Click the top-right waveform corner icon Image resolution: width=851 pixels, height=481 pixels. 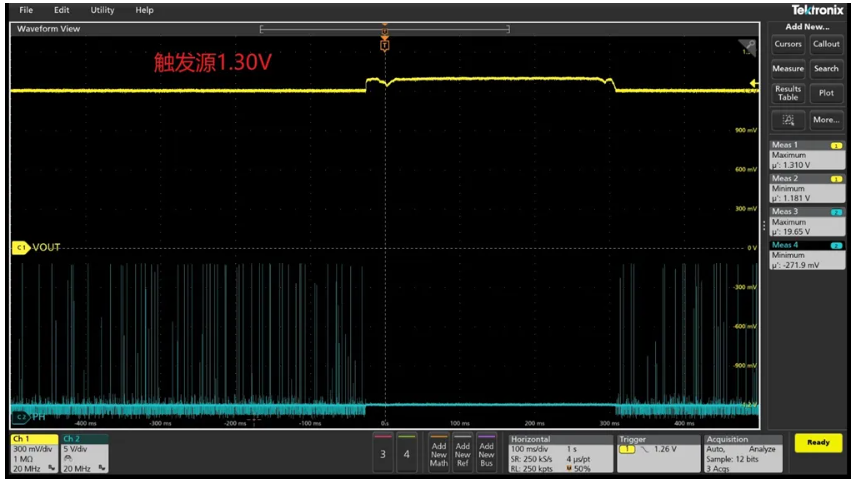point(746,47)
